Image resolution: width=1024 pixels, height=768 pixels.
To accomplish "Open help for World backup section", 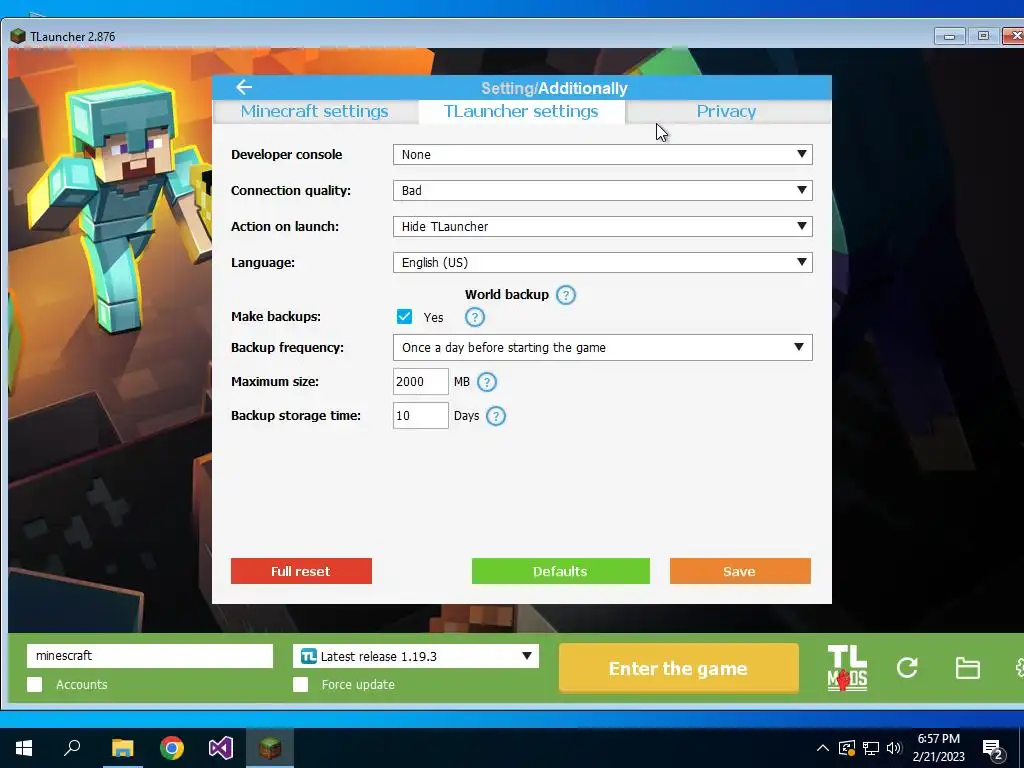I will click(566, 295).
